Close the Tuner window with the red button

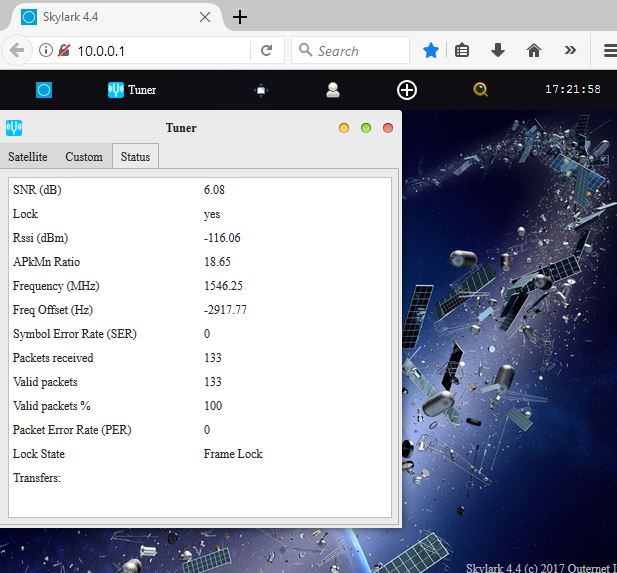click(388, 128)
